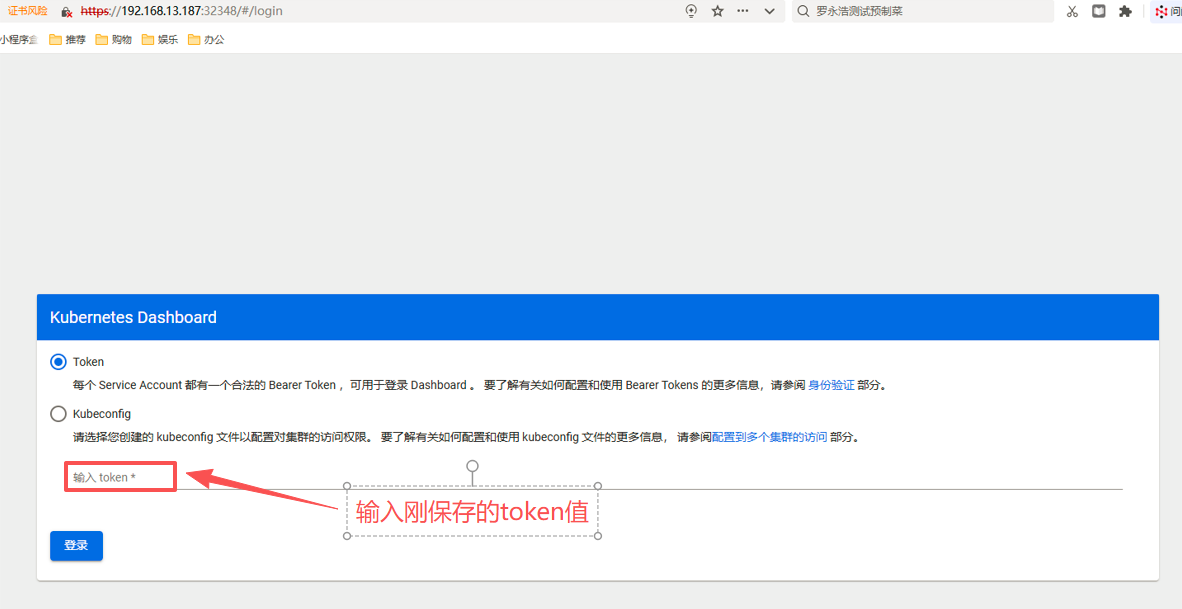Open the 身份验证 link
Viewport: 1182px width, 609px height.
click(x=831, y=385)
